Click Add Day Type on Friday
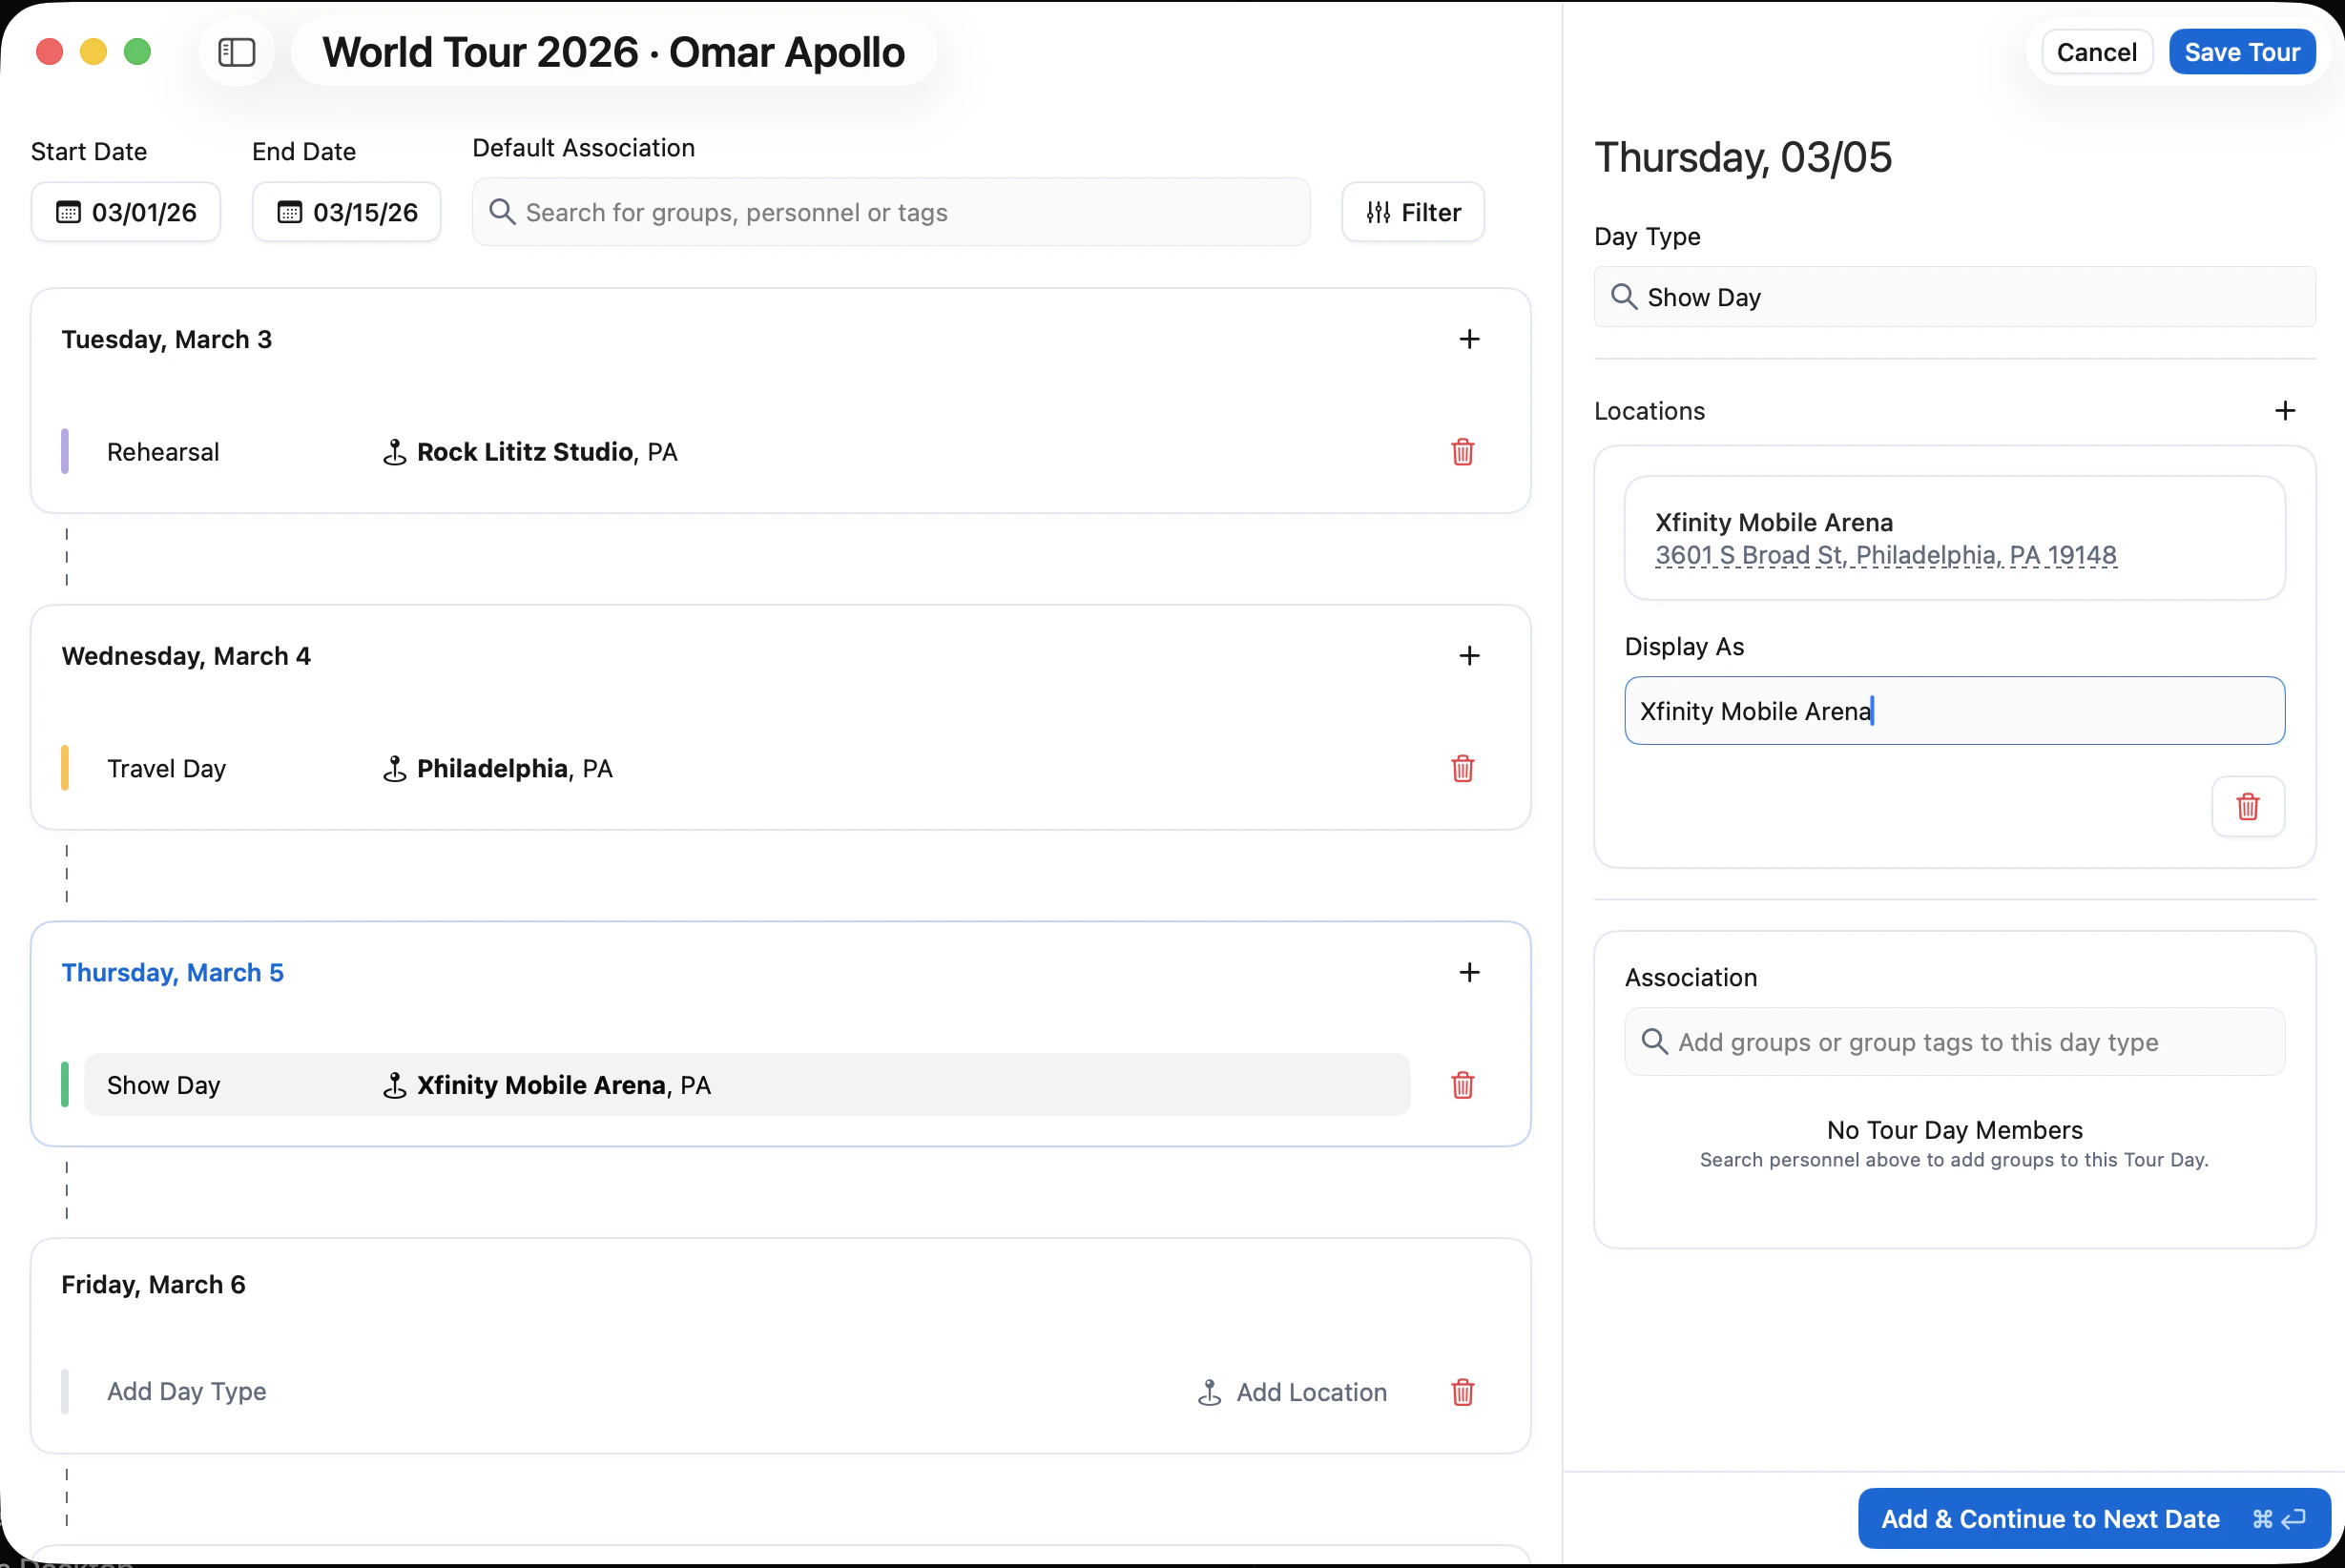Viewport: 2345px width, 1568px height. click(186, 1391)
